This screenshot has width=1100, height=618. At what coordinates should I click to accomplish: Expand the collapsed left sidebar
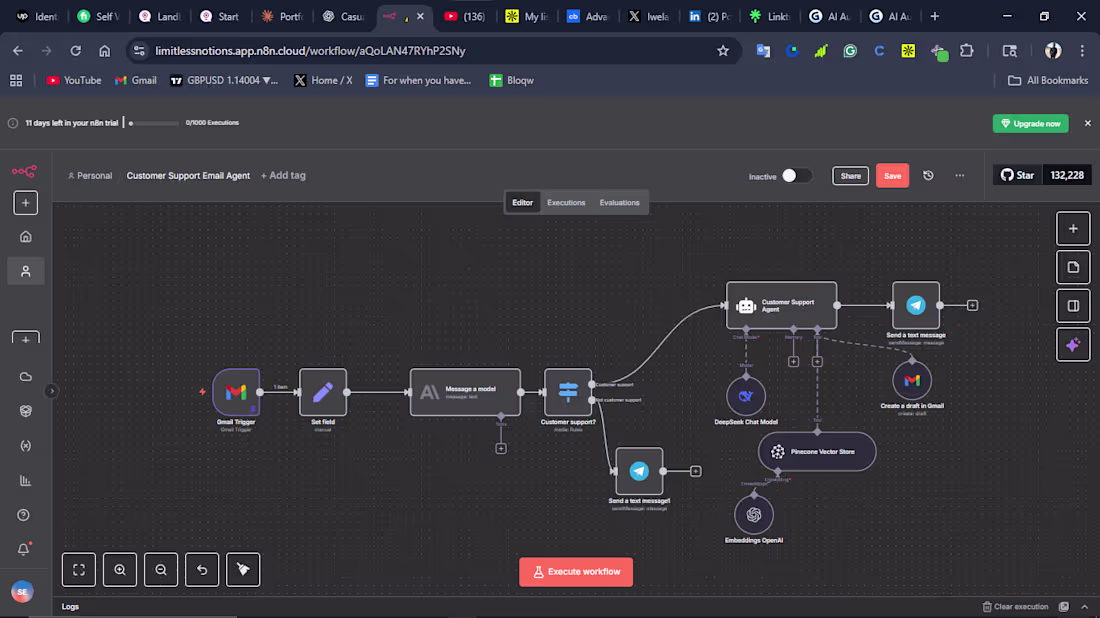(x=52, y=391)
